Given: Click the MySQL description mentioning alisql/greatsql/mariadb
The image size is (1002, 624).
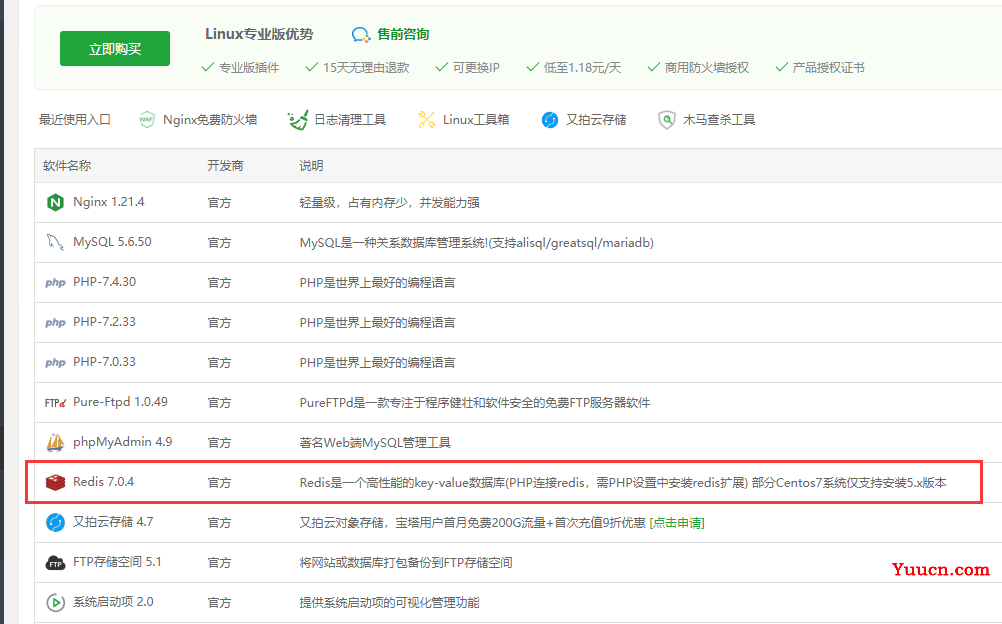Looking at the screenshot, I should (x=477, y=243).
